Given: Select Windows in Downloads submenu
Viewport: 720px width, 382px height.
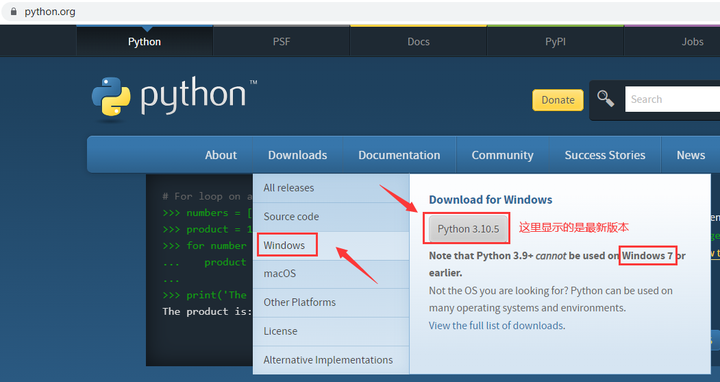Looking at the screenshot, I should [331, 245].
